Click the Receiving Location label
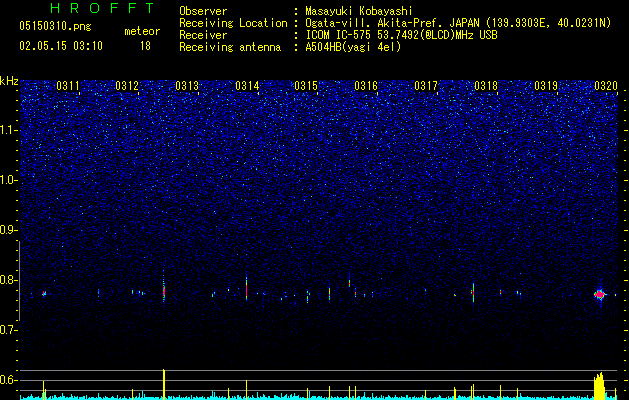 tap(233, 23)
